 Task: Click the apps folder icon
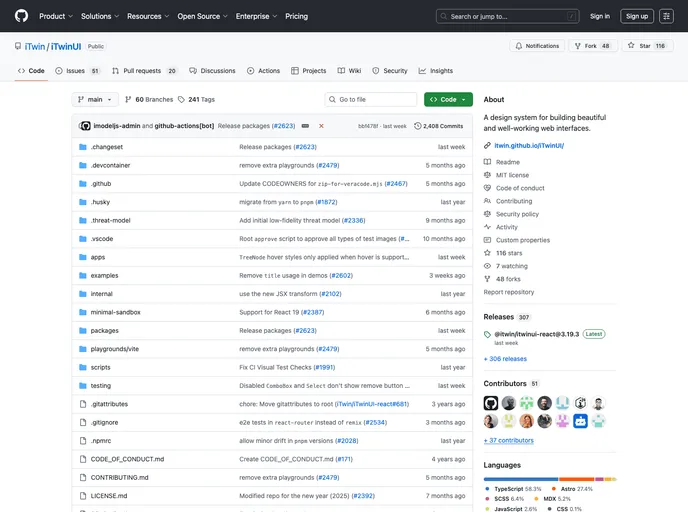(82, 257)
